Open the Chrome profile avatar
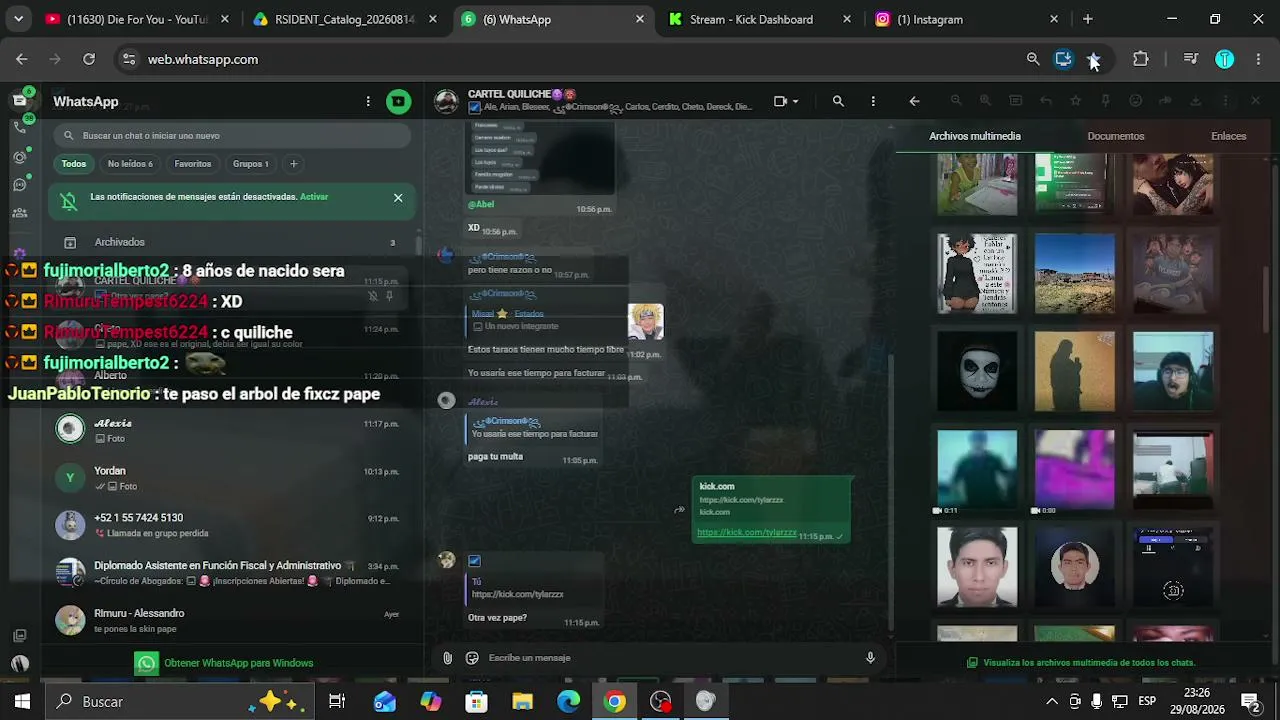This screenshot has width=1280, height=720. [1225, 59]
